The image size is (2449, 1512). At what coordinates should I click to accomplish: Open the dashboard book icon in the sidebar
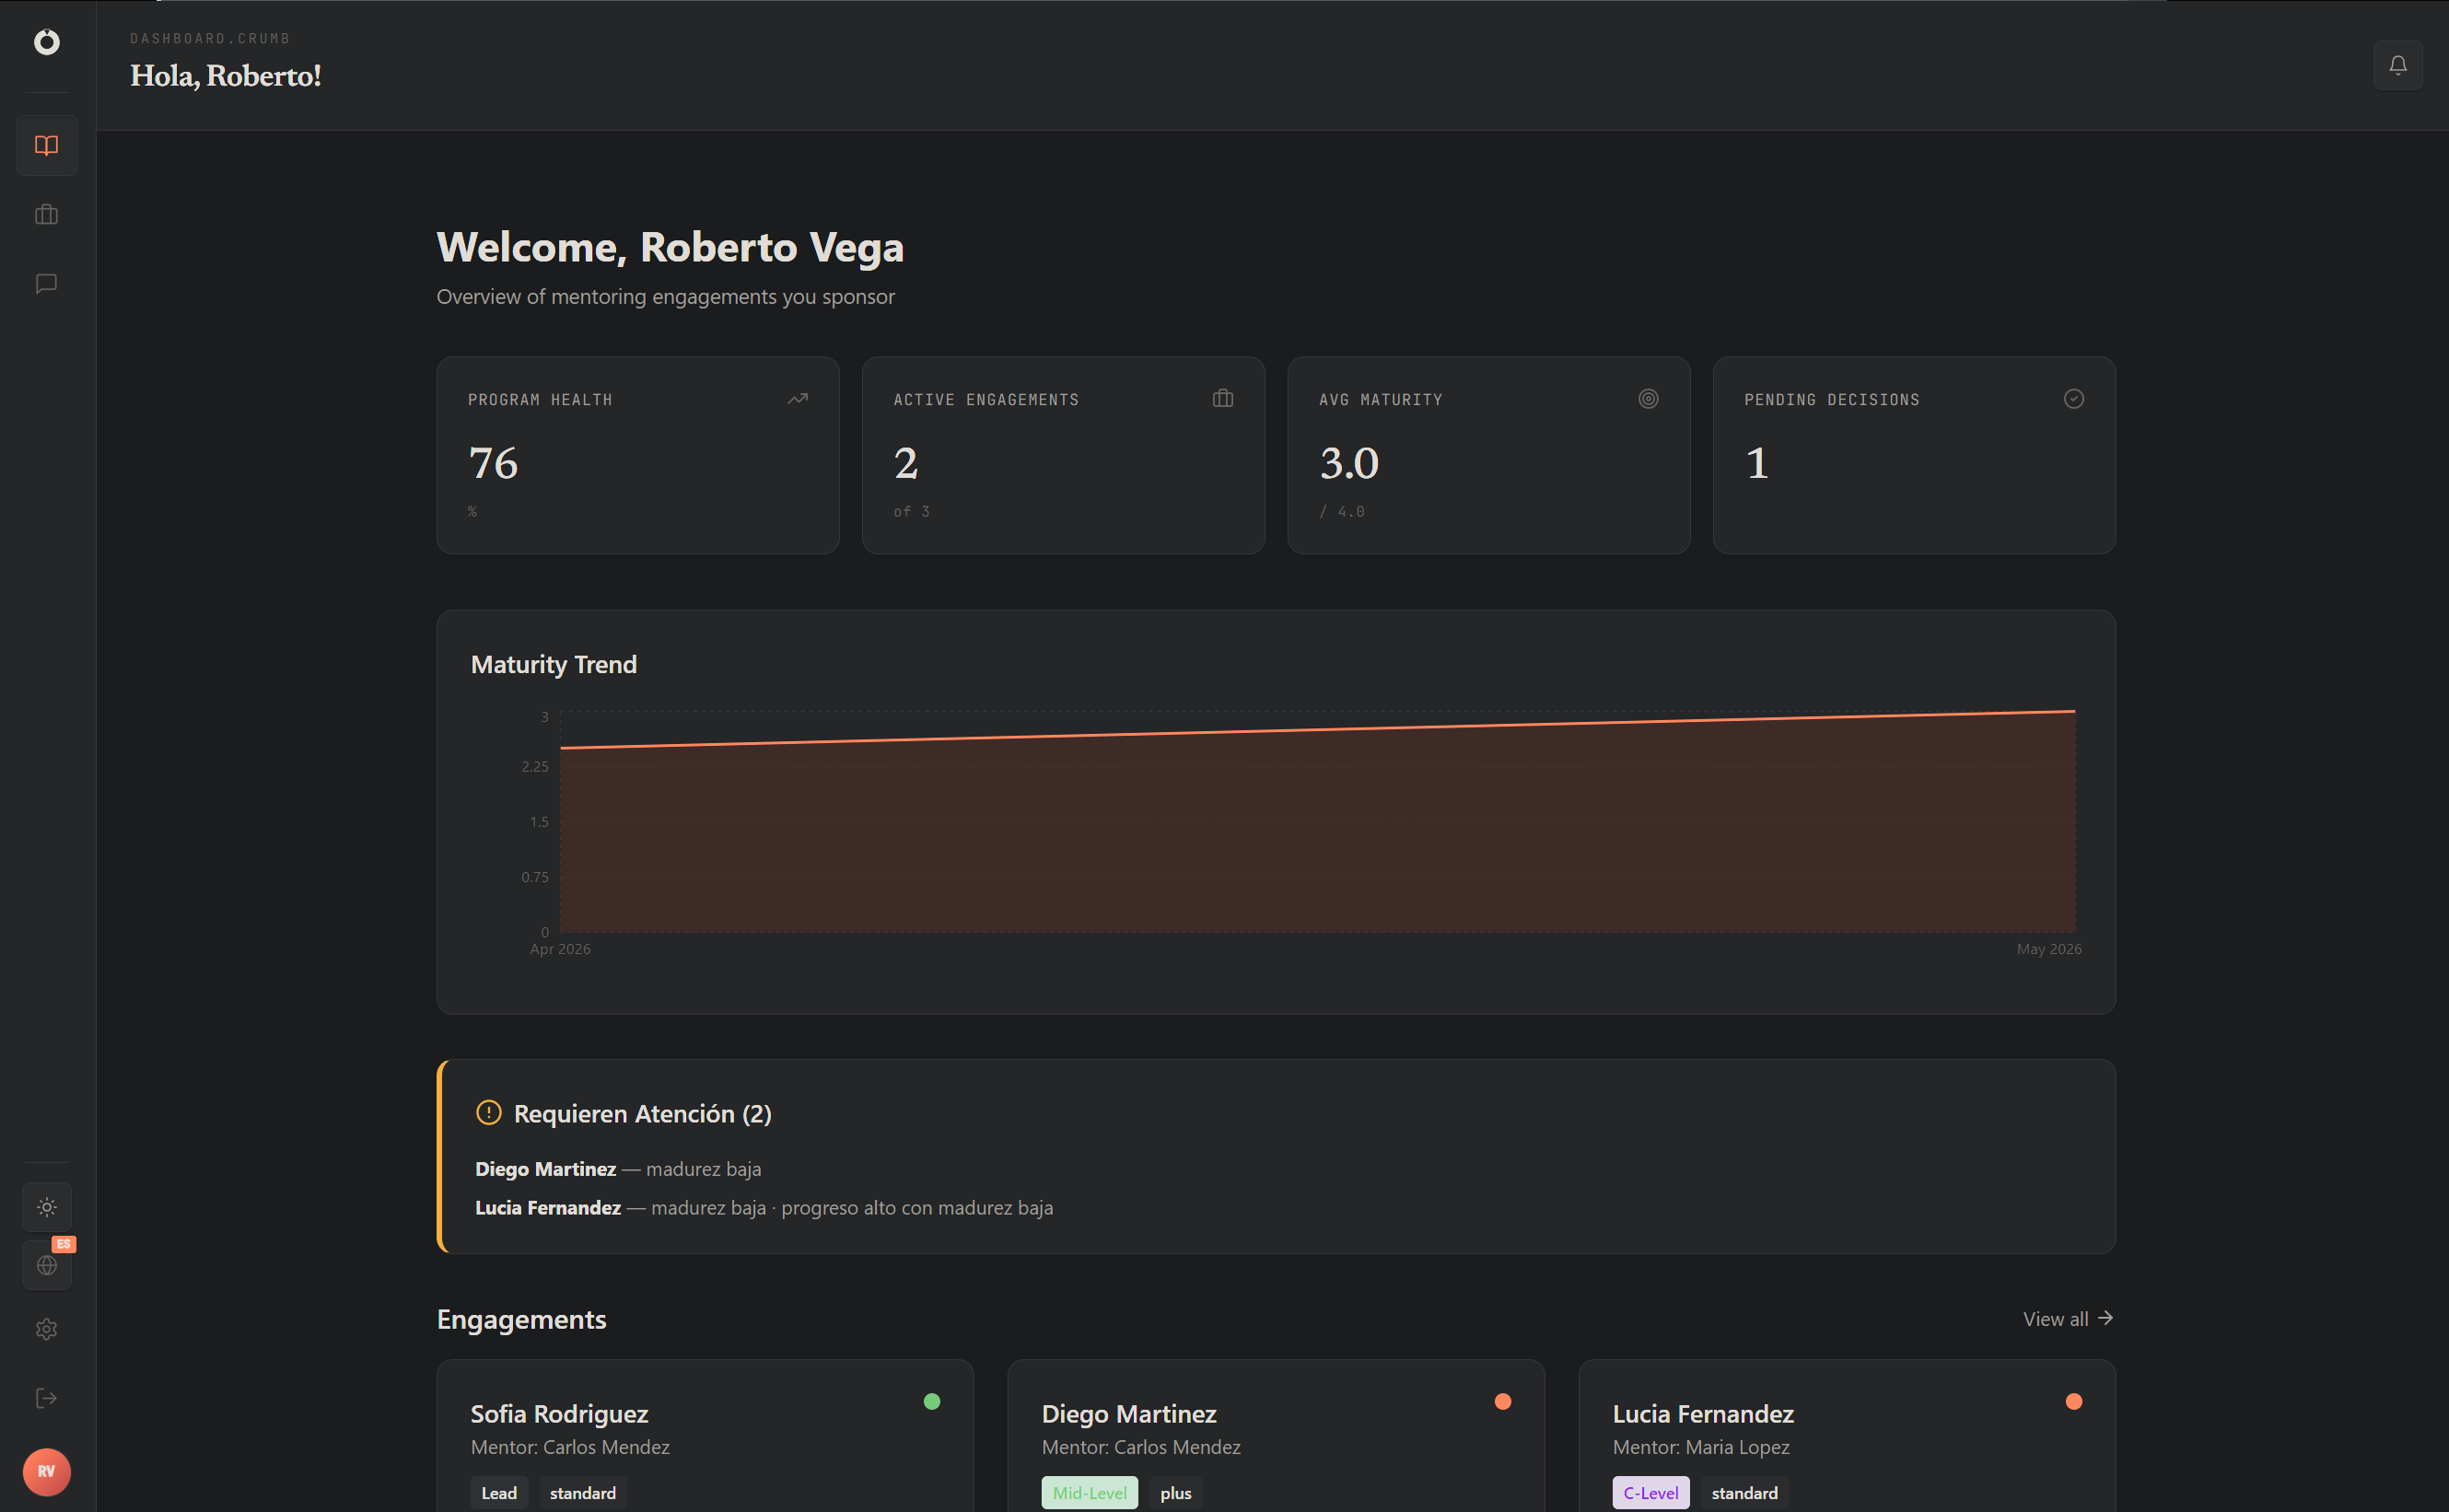(x=46, y=146)
